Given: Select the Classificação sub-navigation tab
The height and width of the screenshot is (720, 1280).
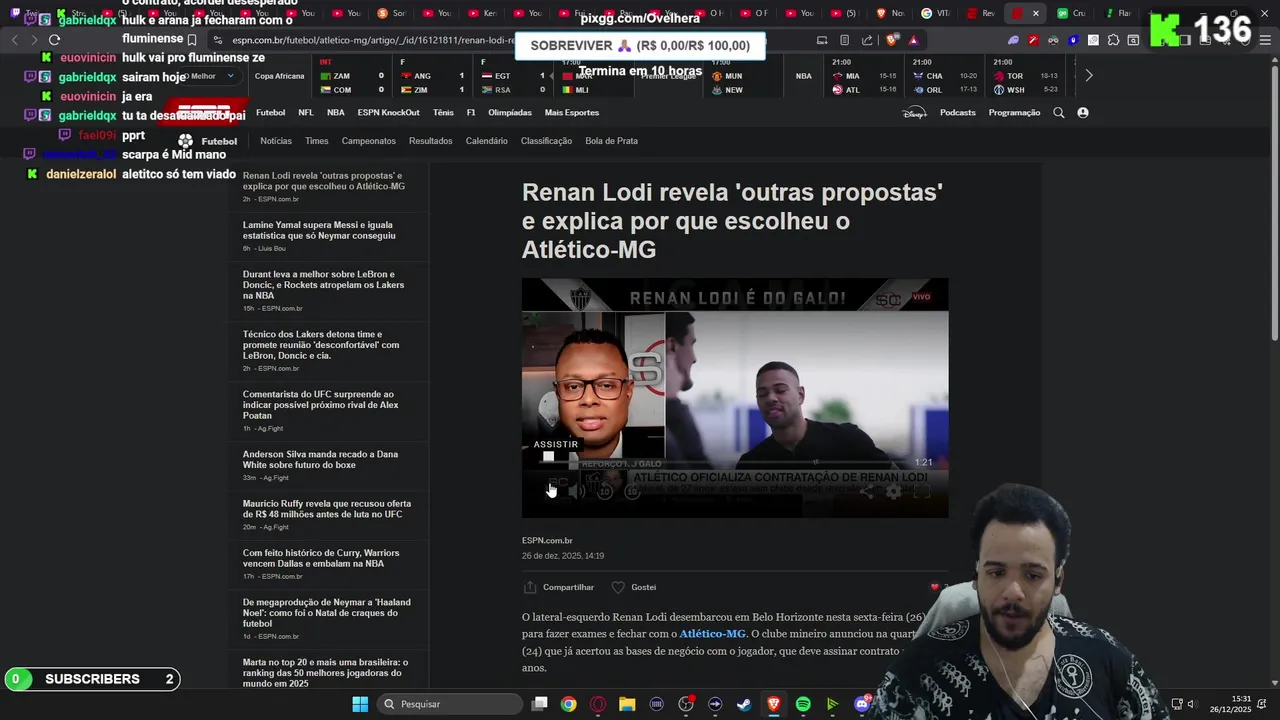Looking at the screenshot, I should click(x=547, y=141).
